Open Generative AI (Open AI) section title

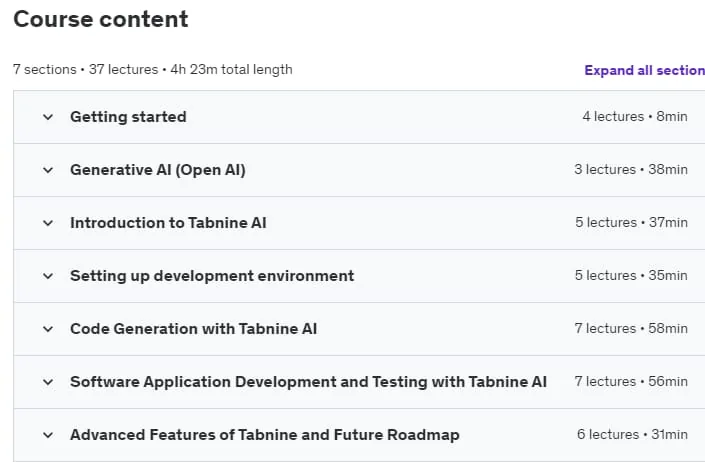[x=158, y=170]
